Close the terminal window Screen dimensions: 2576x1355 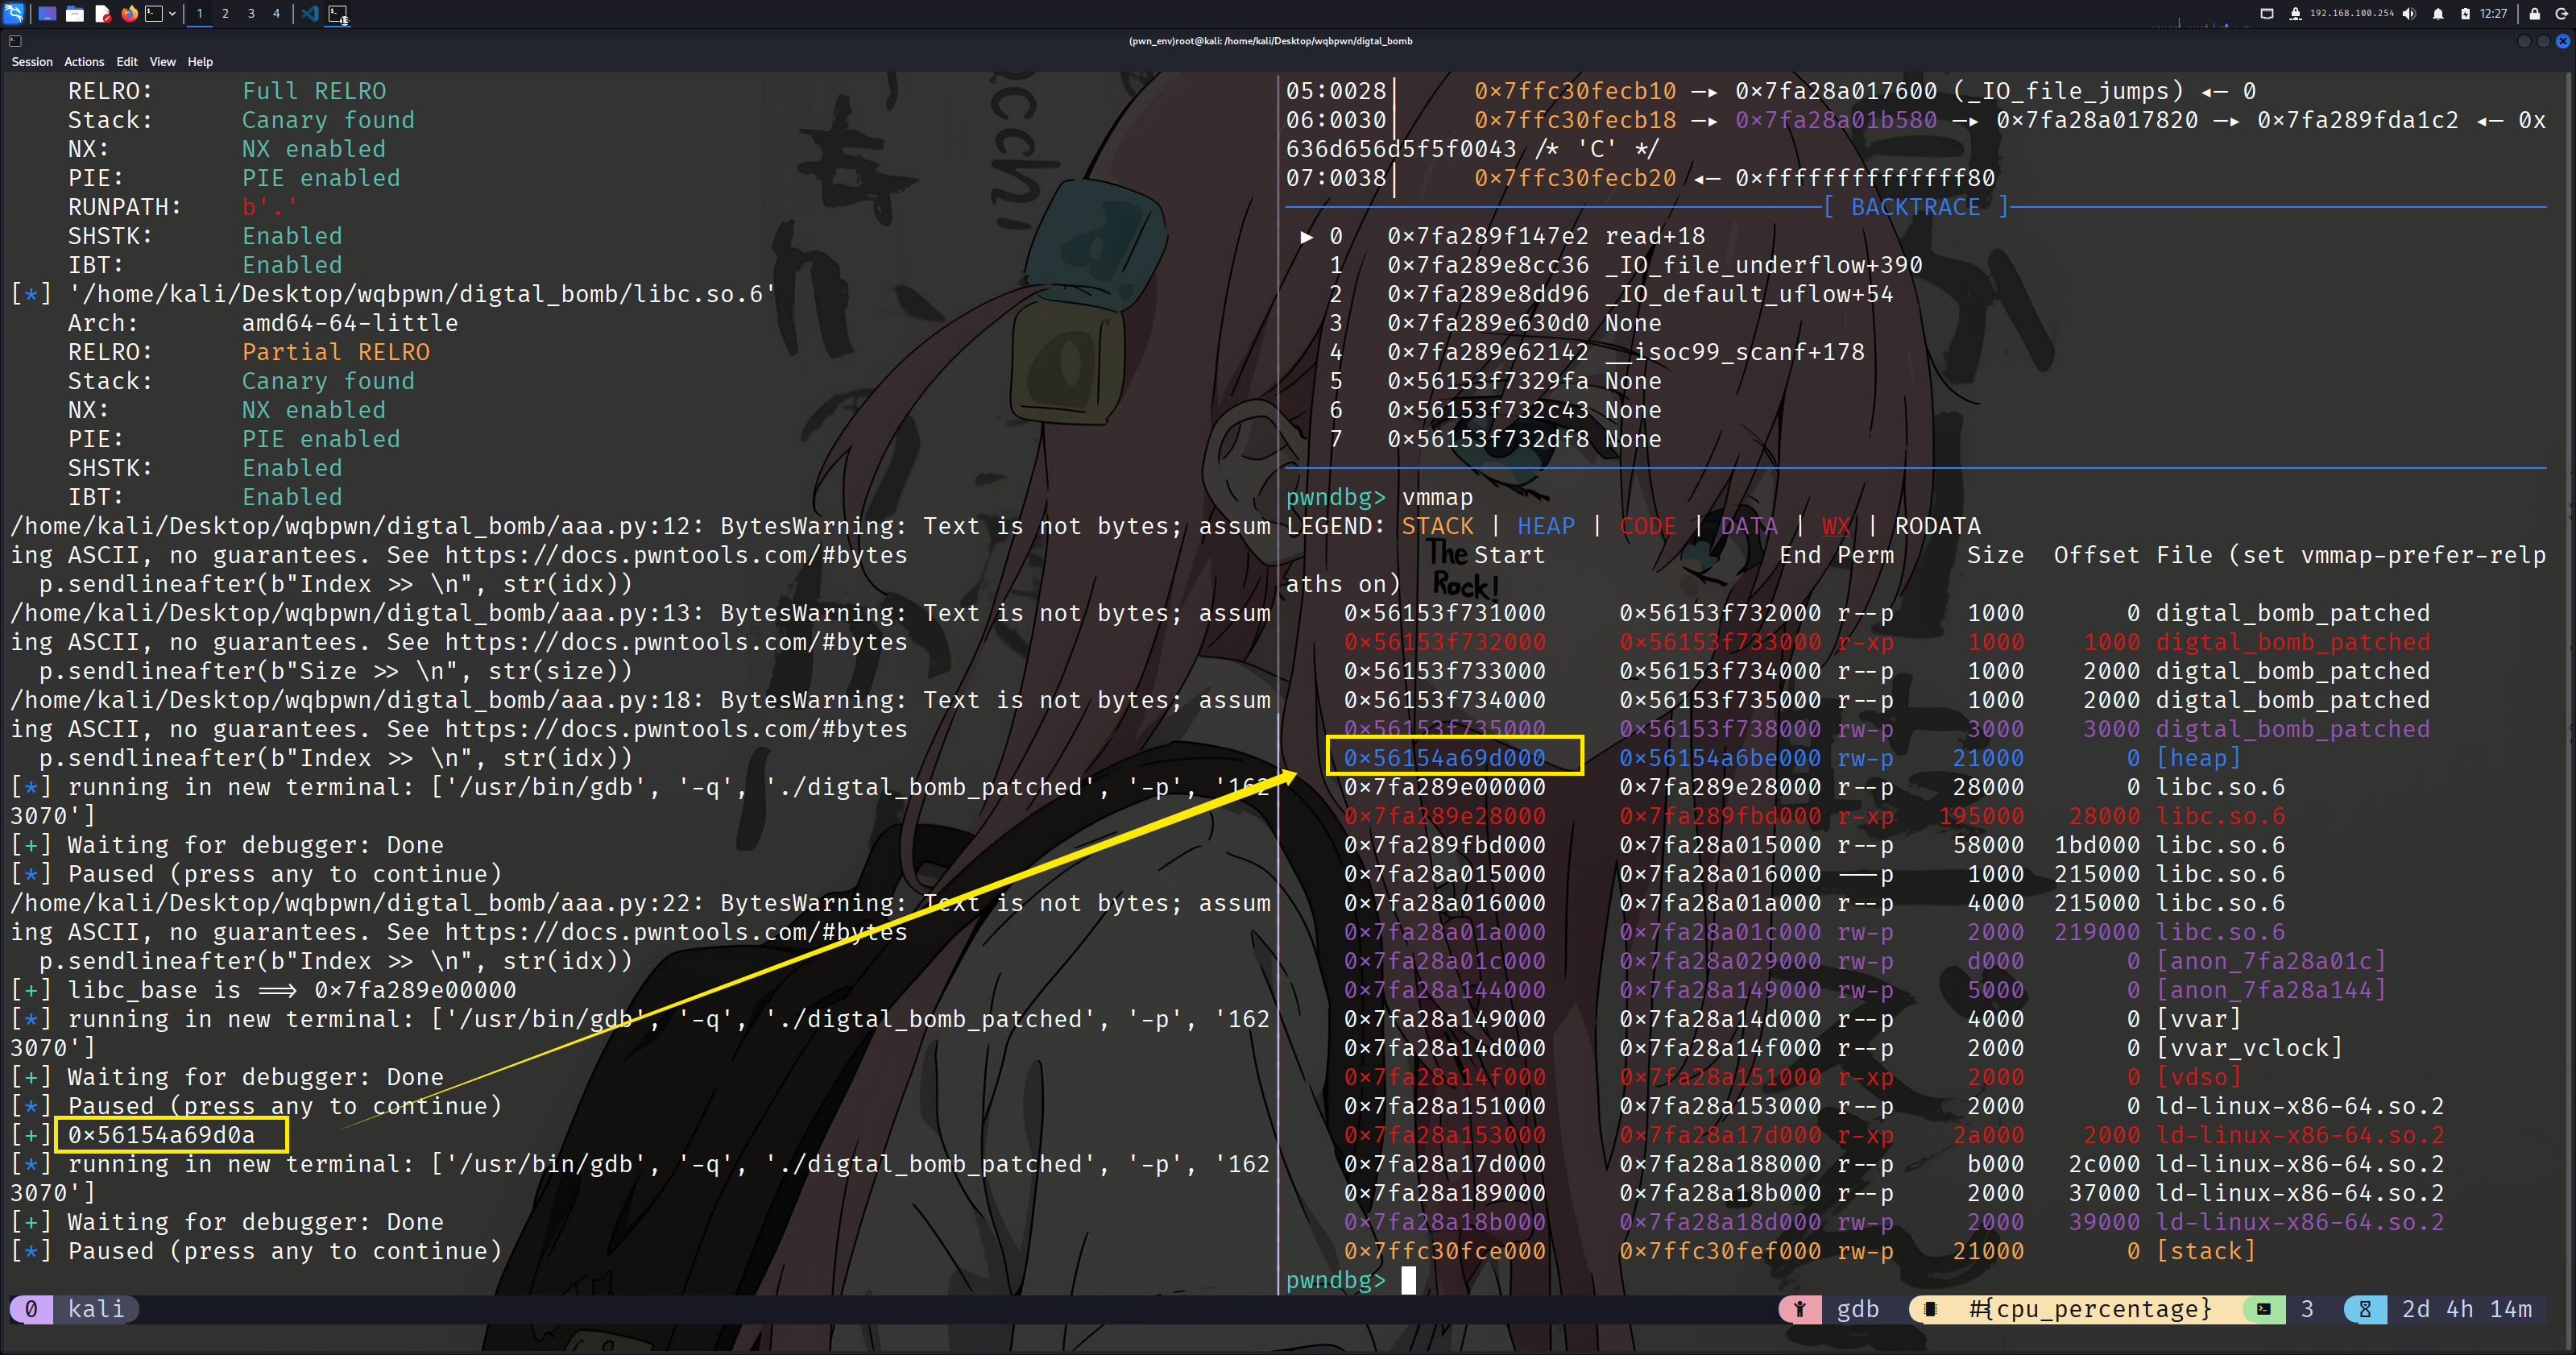2562,41
